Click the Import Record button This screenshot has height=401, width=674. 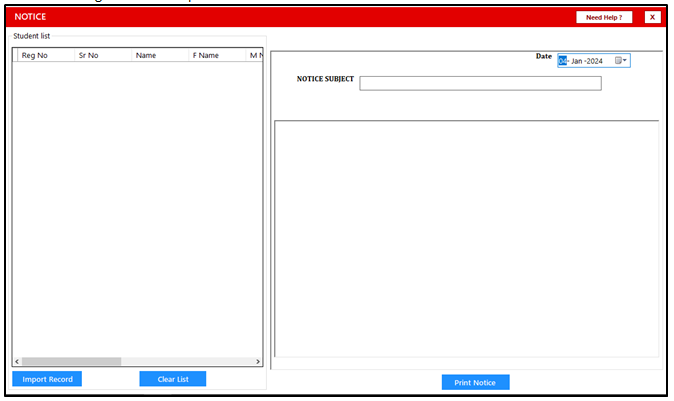47,379
